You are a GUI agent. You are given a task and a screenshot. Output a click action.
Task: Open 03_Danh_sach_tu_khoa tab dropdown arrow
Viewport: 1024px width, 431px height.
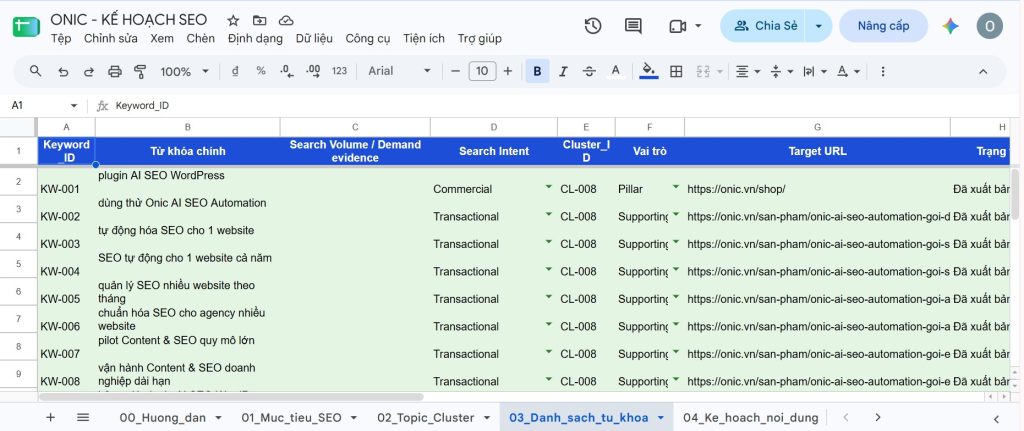click(x=660, y=417)
